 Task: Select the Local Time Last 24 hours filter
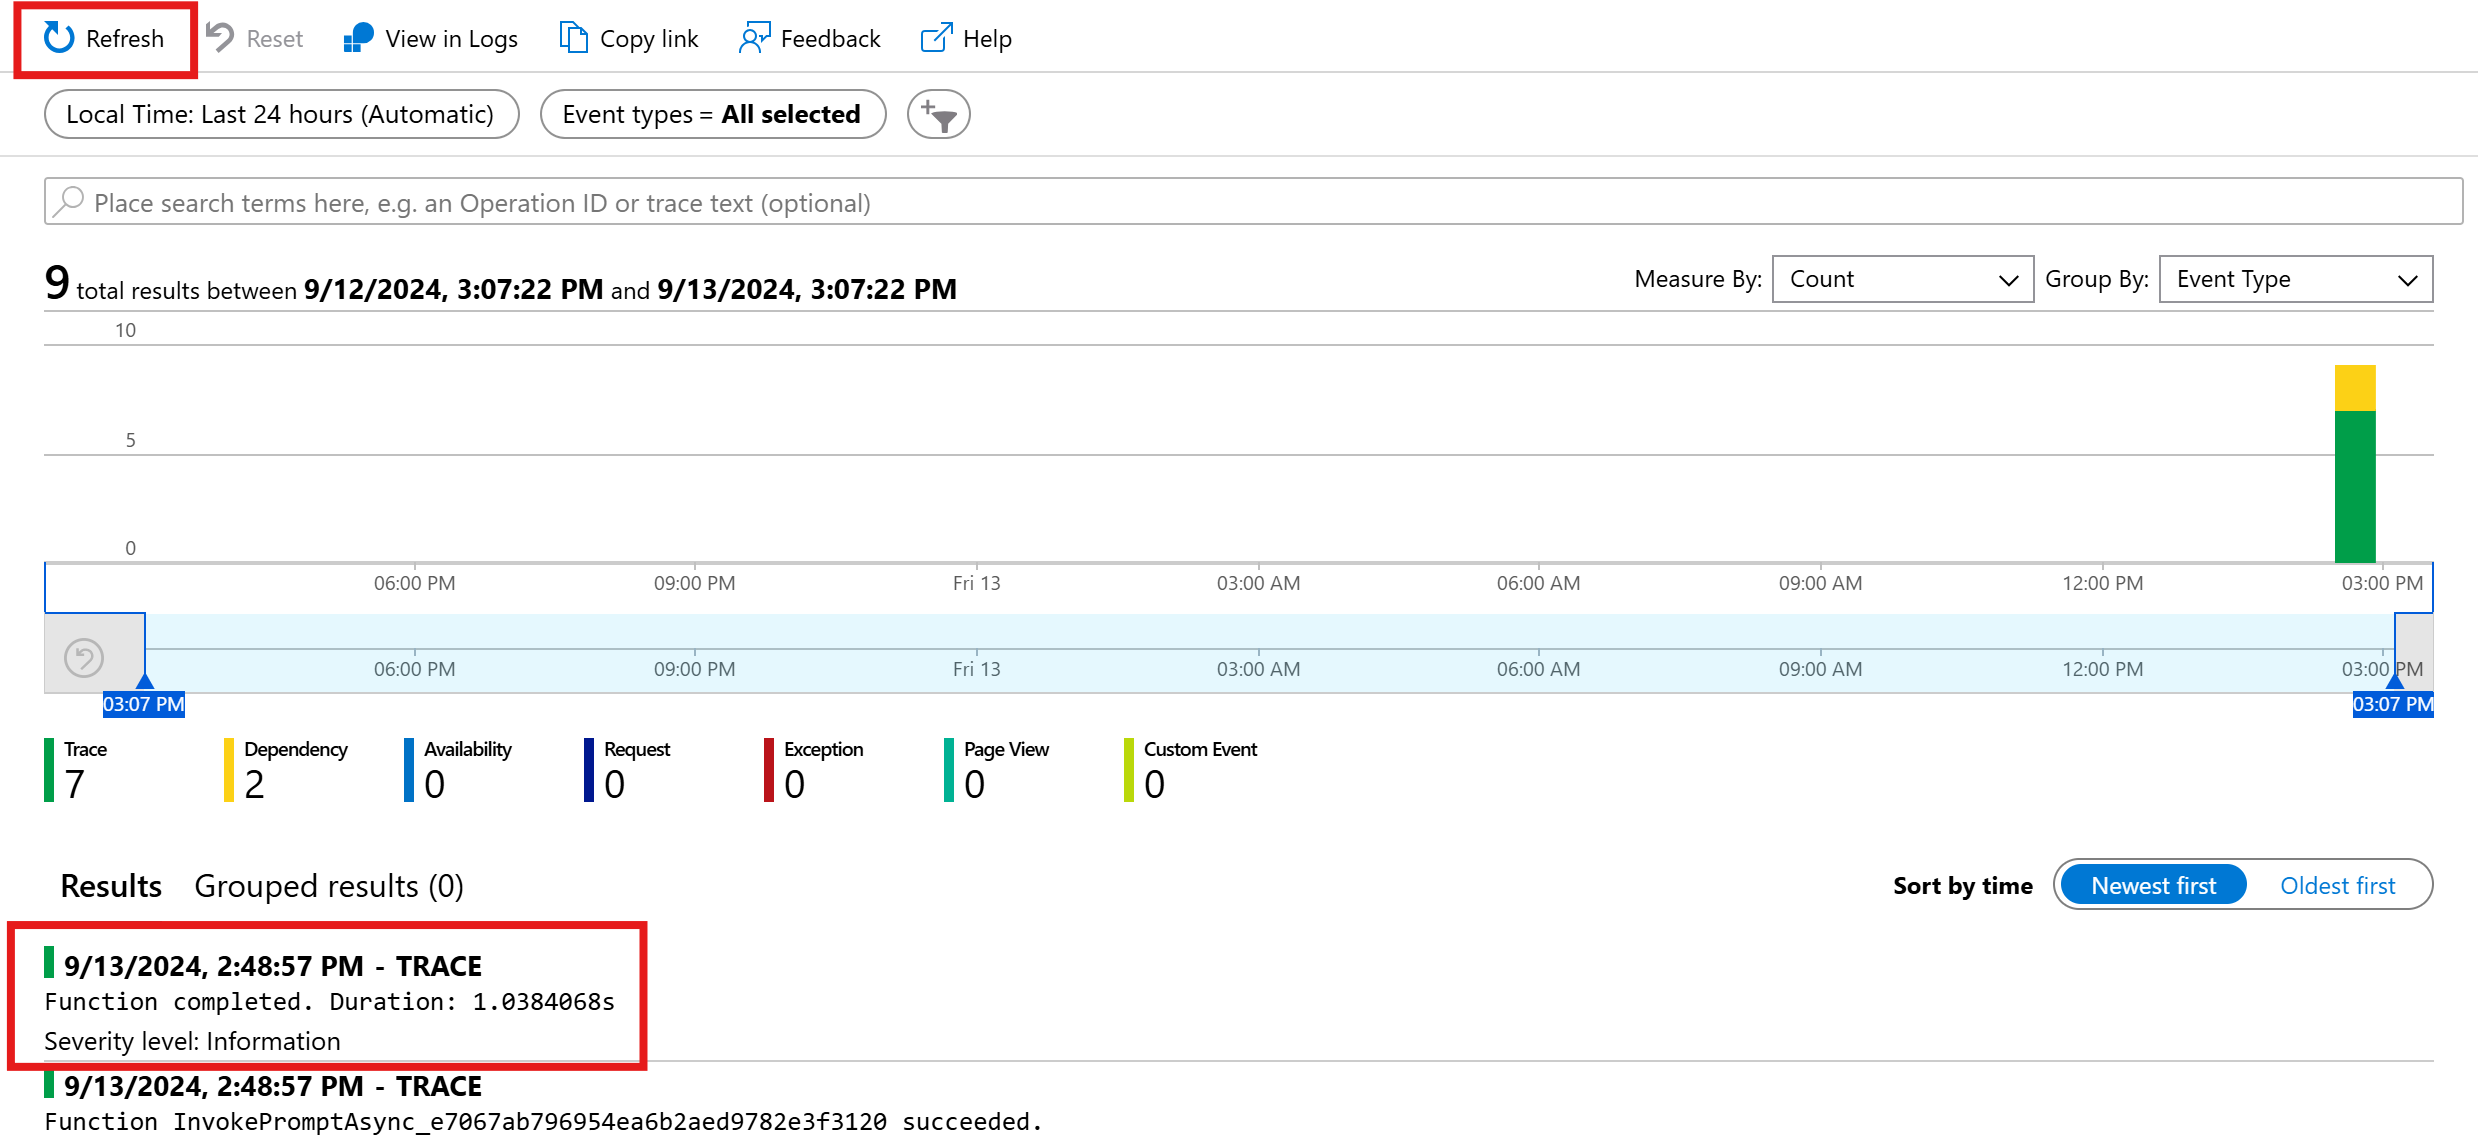(280, 114)
